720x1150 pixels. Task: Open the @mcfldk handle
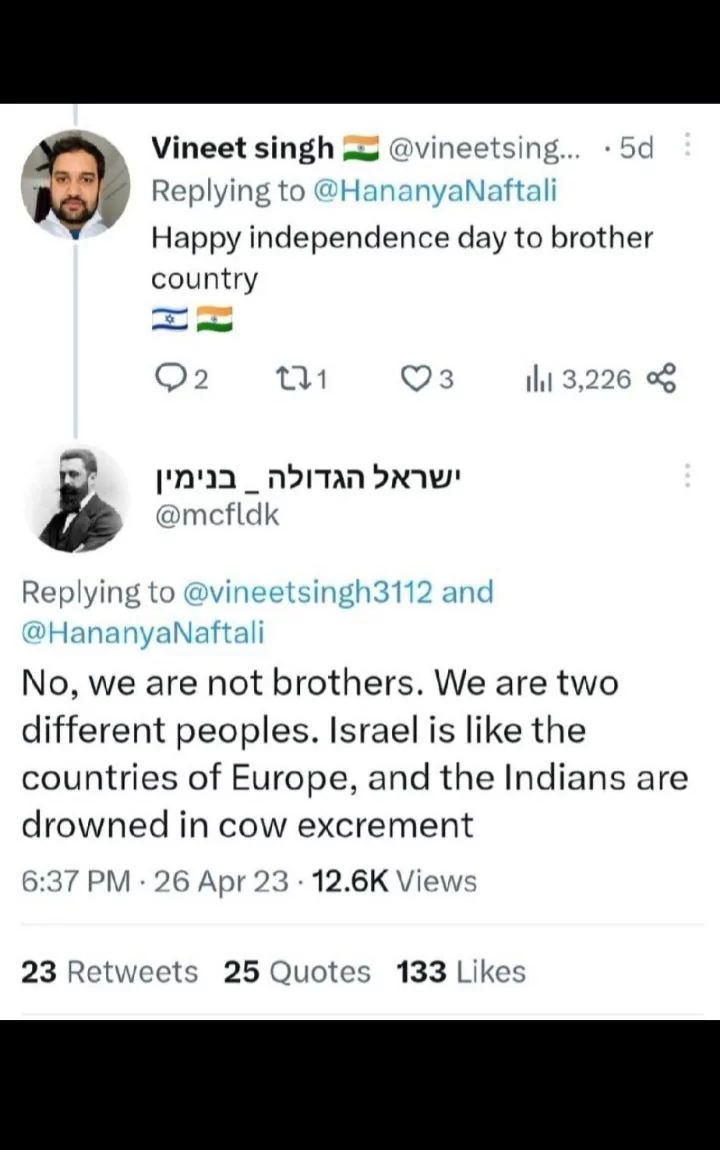(x=215, y=515)
